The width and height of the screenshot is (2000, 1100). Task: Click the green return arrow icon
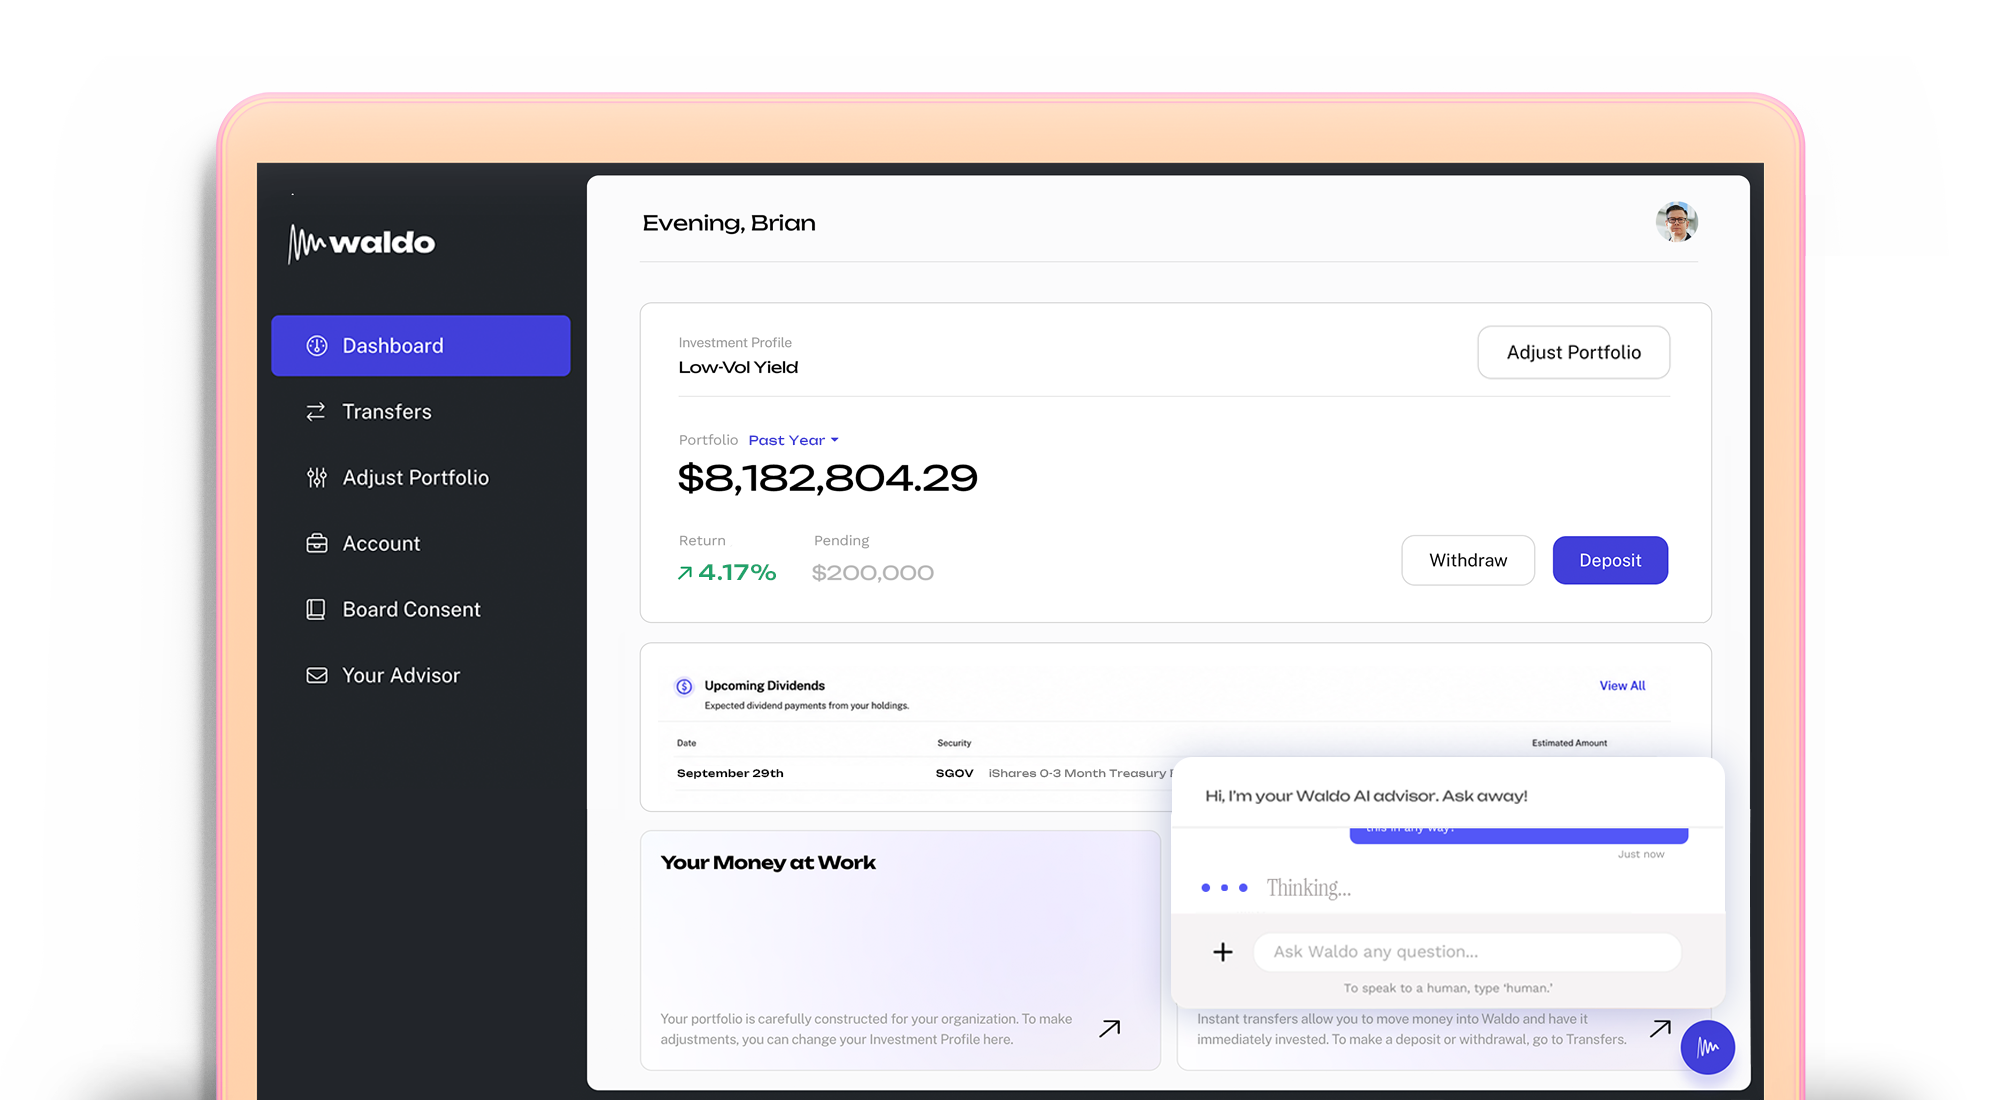(685, 573)
